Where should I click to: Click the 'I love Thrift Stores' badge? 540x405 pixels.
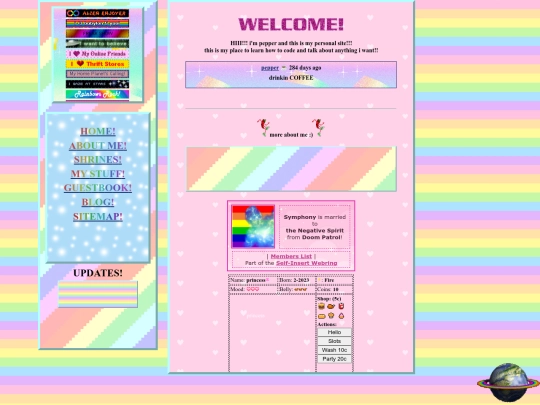tap(97, 64)
